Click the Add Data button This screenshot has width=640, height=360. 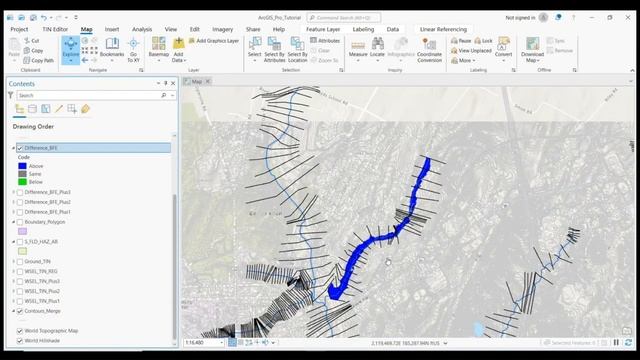[179, 50]
